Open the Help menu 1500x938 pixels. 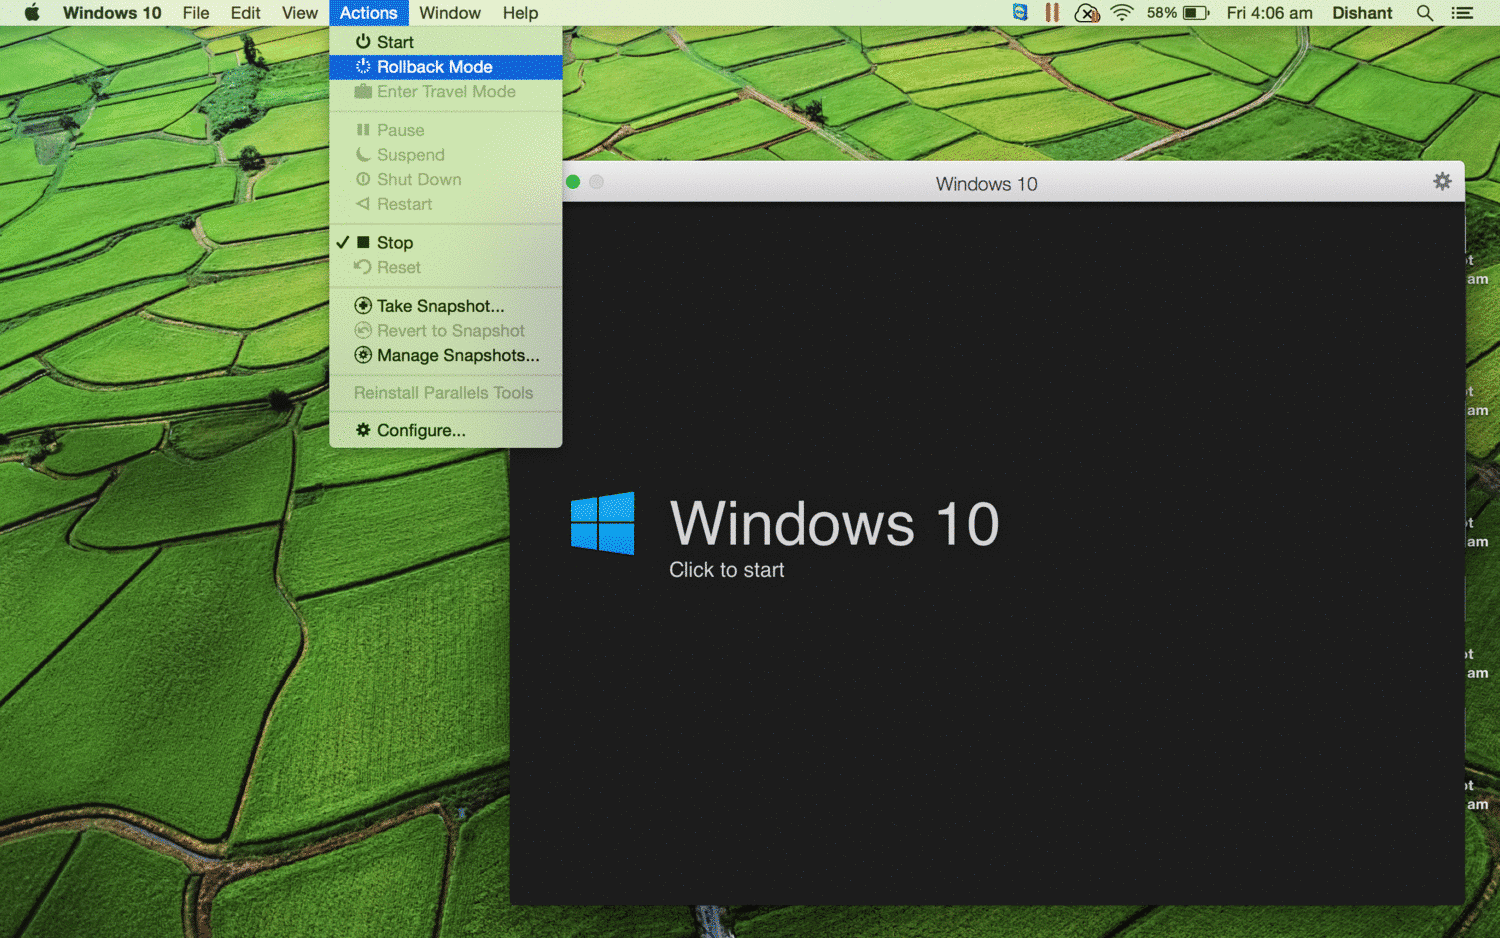(520, 13)
